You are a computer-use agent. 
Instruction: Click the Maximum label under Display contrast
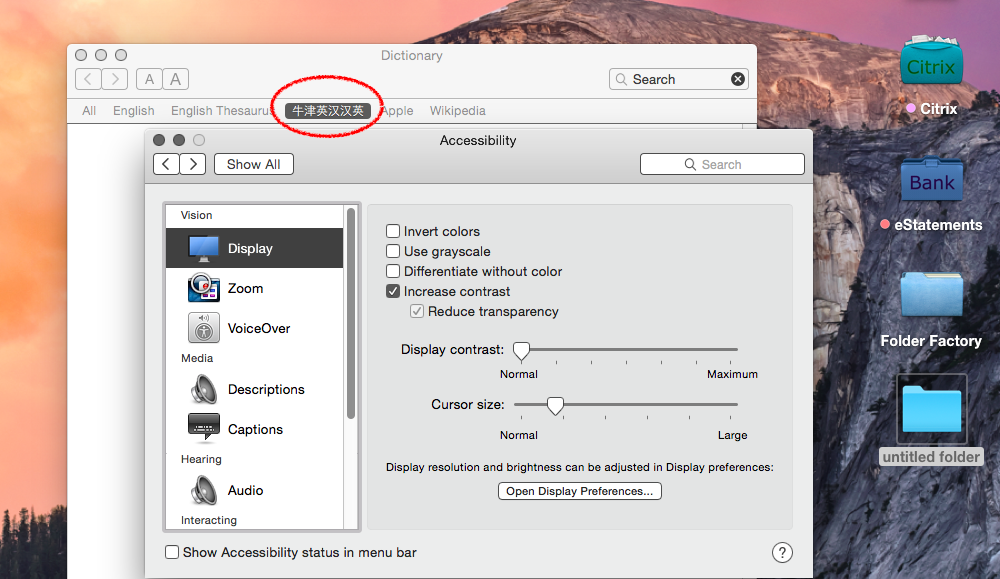pos(732,374)
